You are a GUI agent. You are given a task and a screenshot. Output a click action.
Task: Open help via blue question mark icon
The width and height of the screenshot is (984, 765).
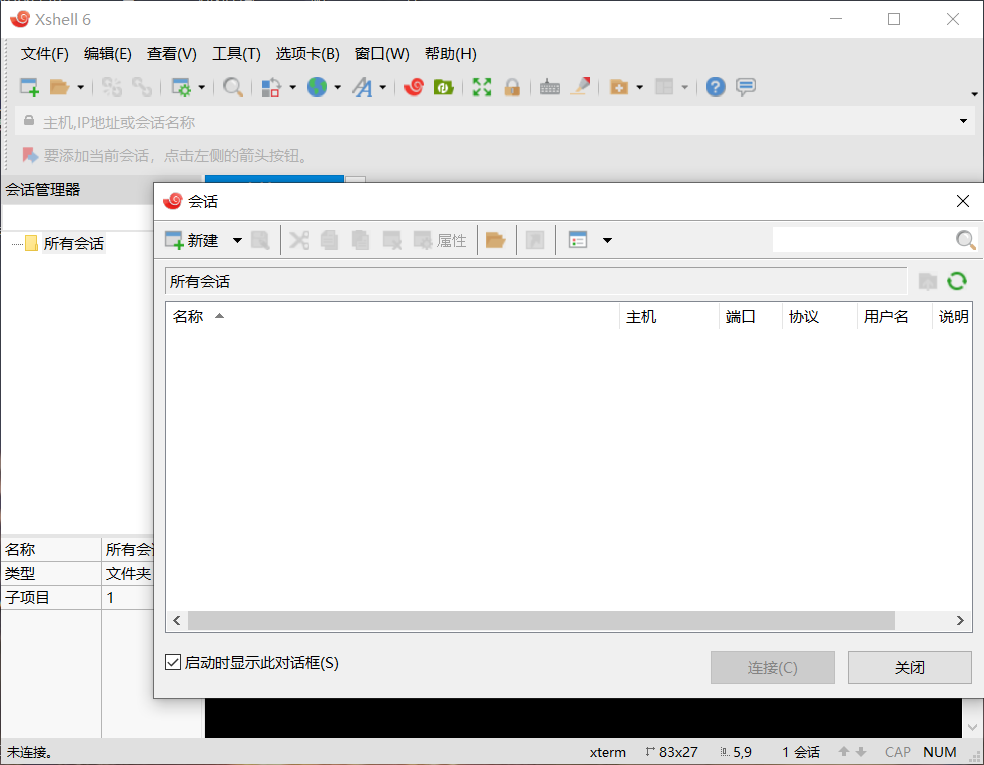pos(715,87)
